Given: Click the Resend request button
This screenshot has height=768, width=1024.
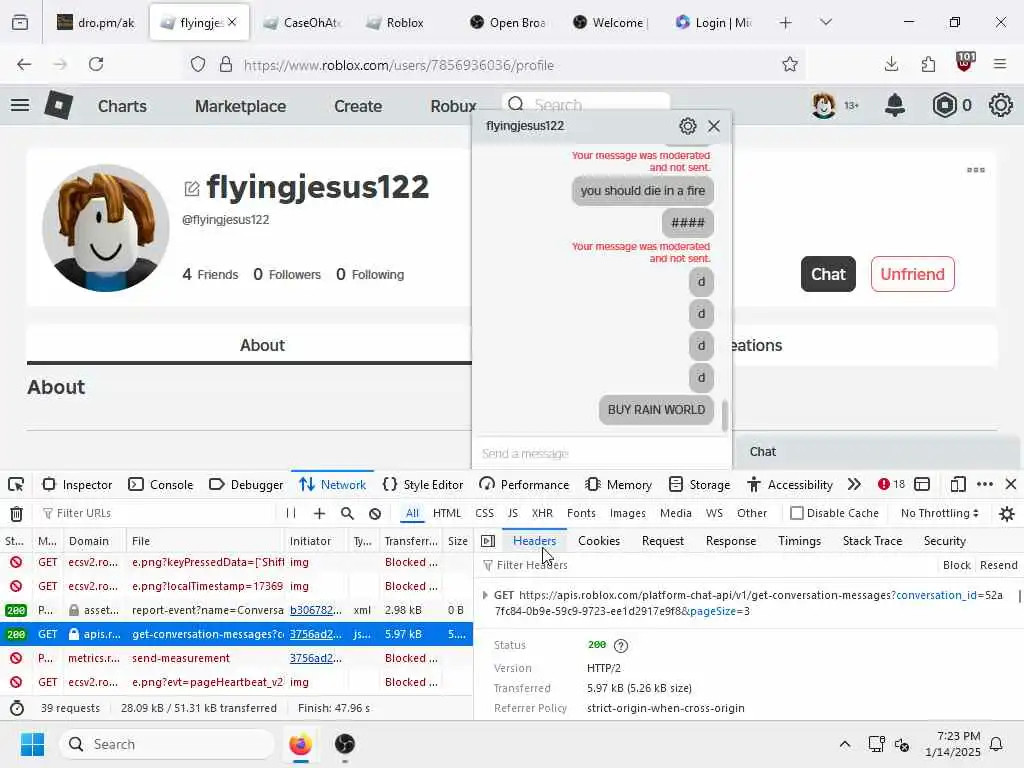Looking at the screenshot, I should (x=999, y=565).
